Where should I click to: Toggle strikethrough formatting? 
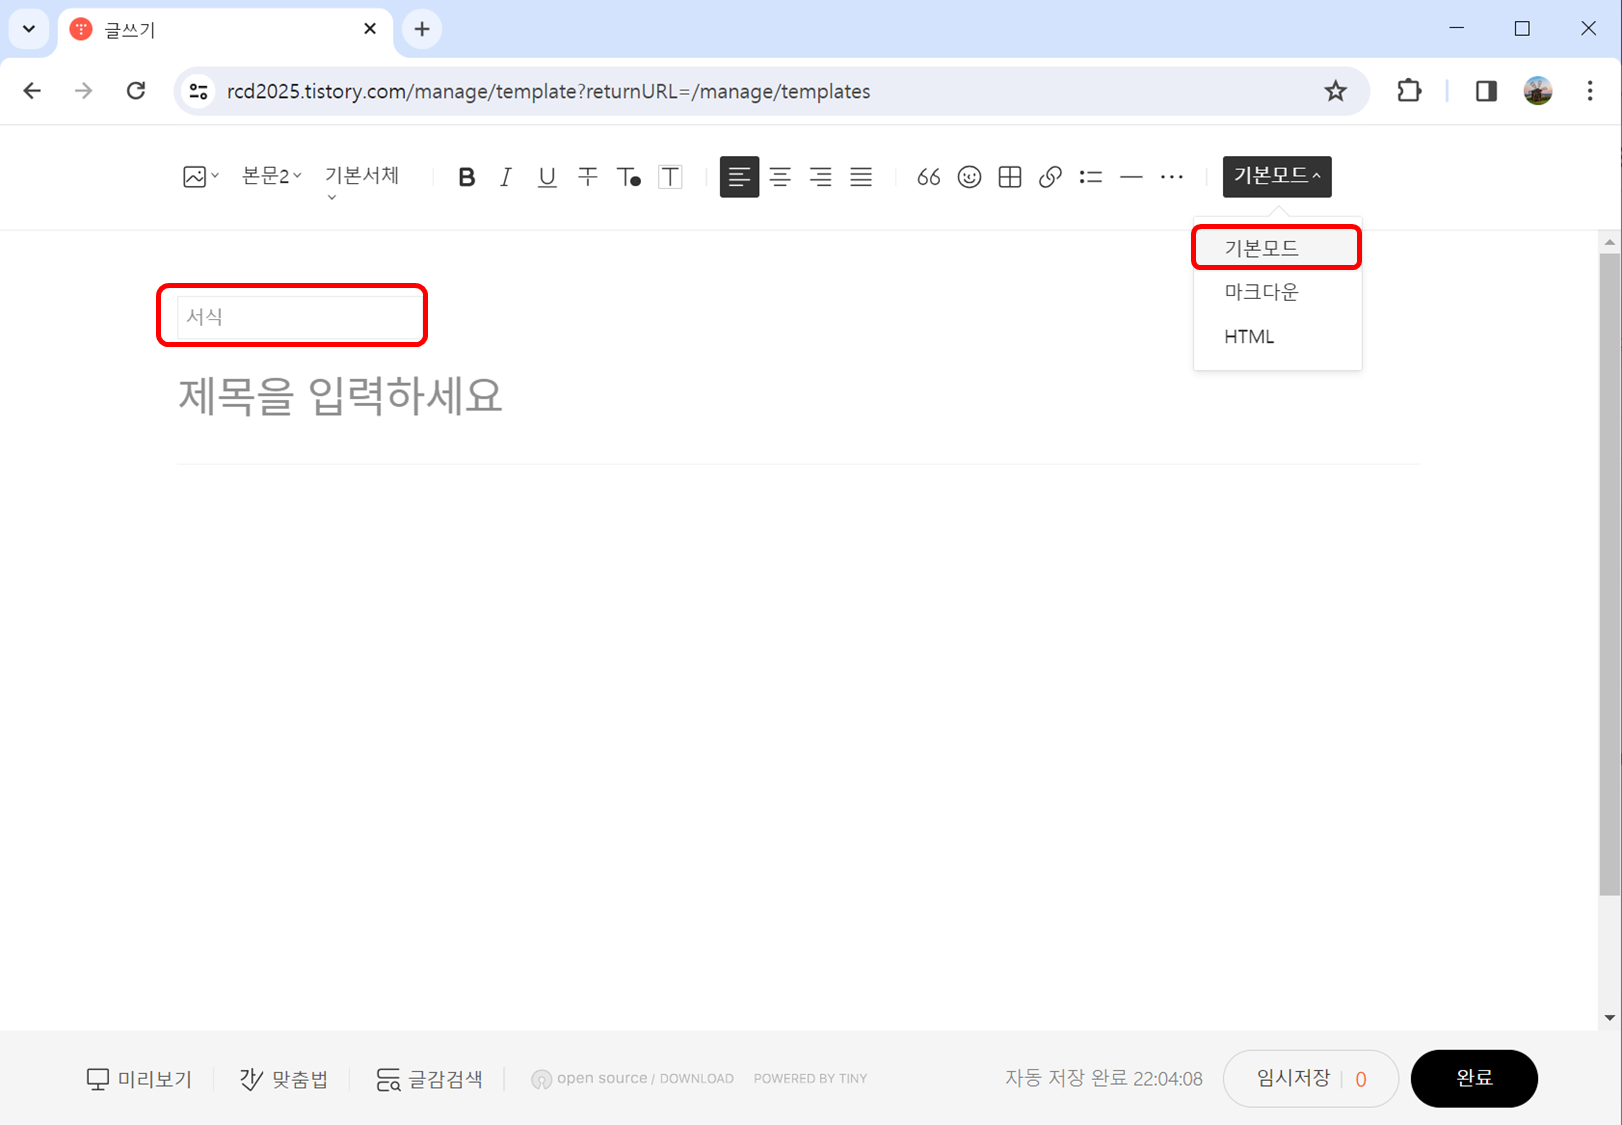coord(588,177)
